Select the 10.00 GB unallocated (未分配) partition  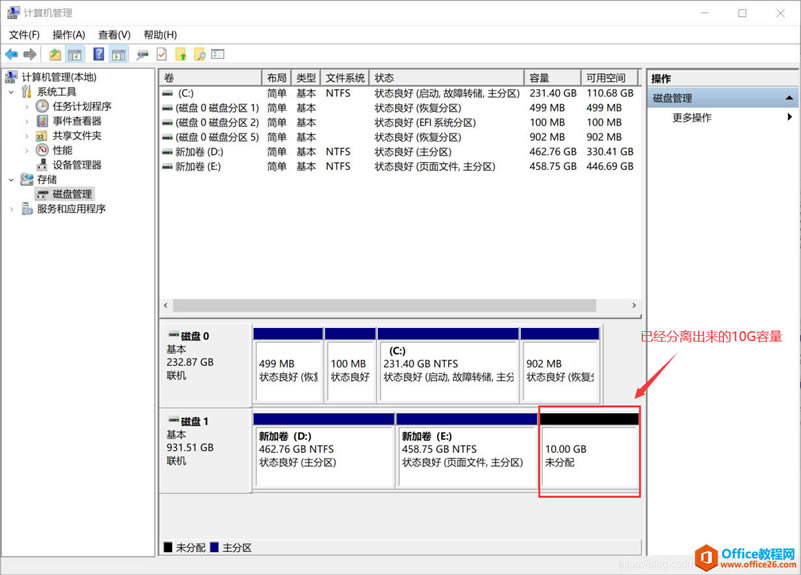point(588,450)
